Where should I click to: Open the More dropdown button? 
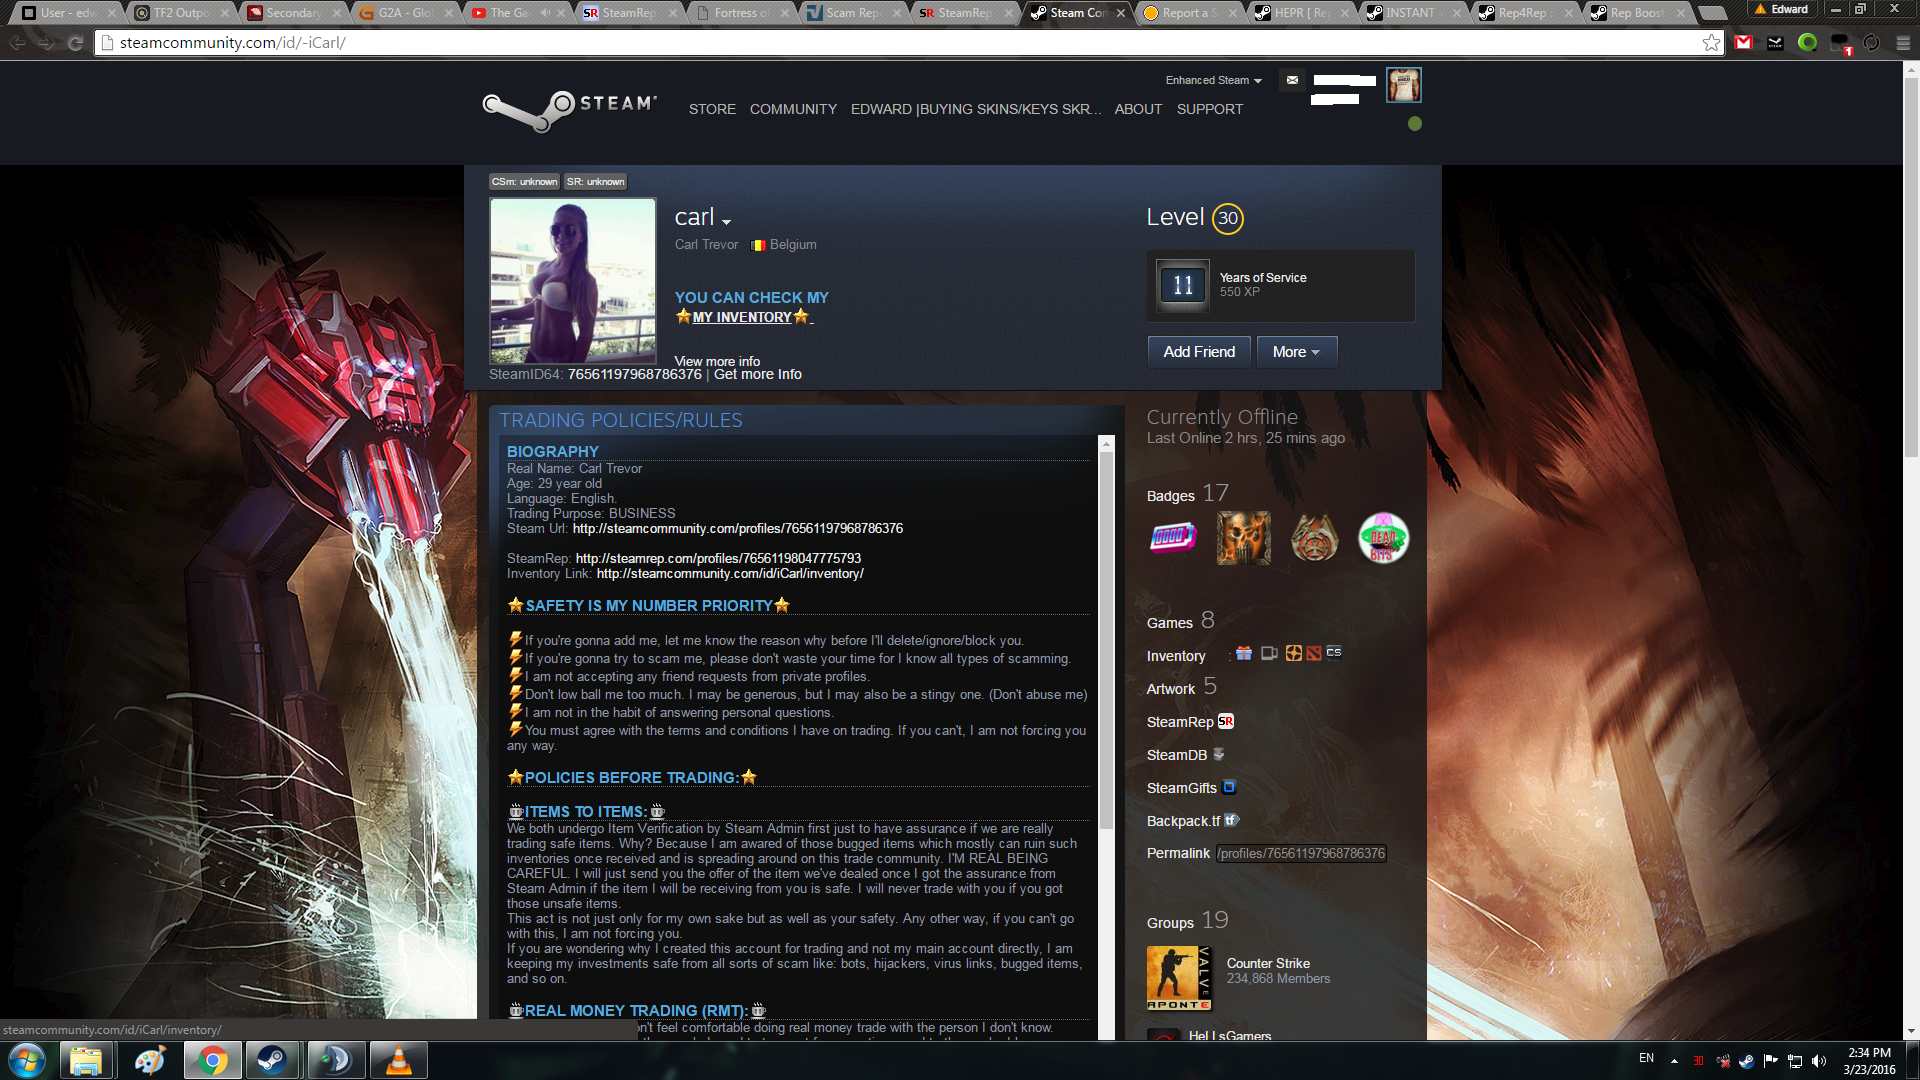[1296, 352]
